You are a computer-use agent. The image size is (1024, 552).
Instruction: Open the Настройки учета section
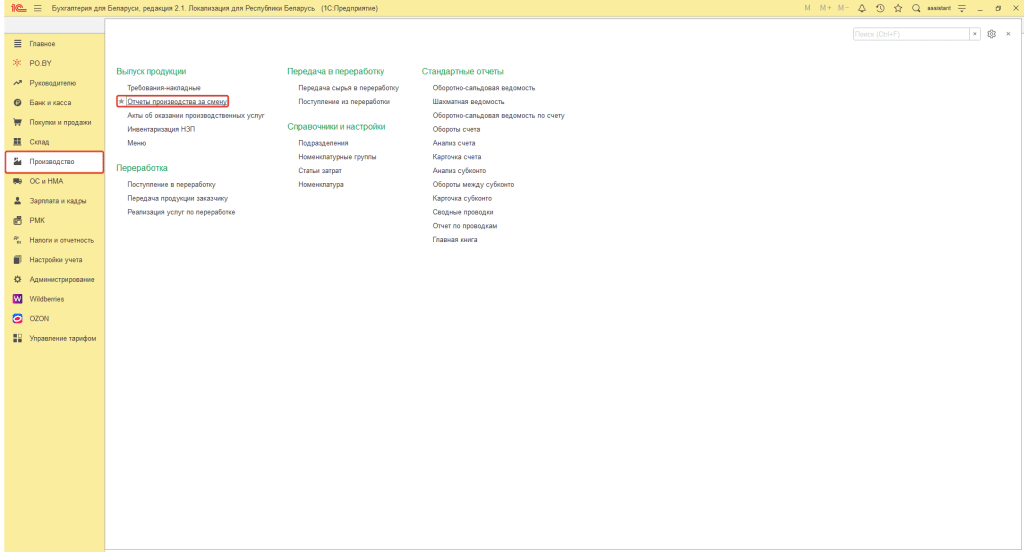pyautogui.click(x=54, y=259)
